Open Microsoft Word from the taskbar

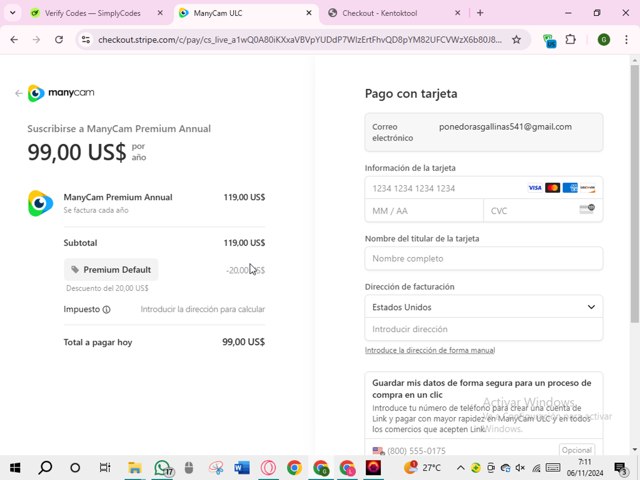(242, 467)
